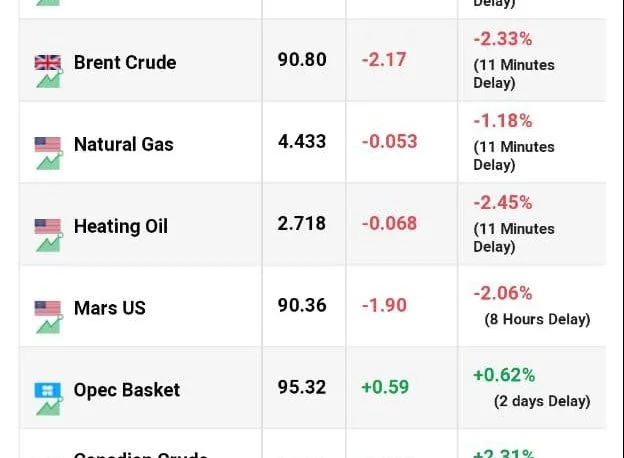Open the Mars US link
This screenshot has width=624, height=458.
click(110, 308)
